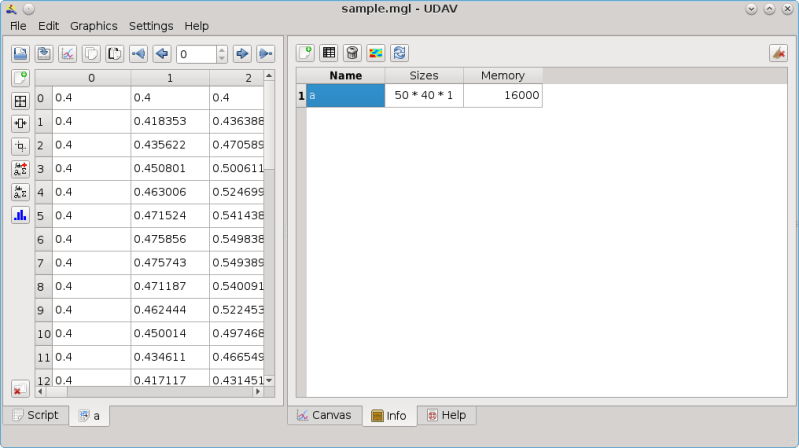Select cell with value 0.471524
Viewport: 799px width, 448px height.
point(170,216)
